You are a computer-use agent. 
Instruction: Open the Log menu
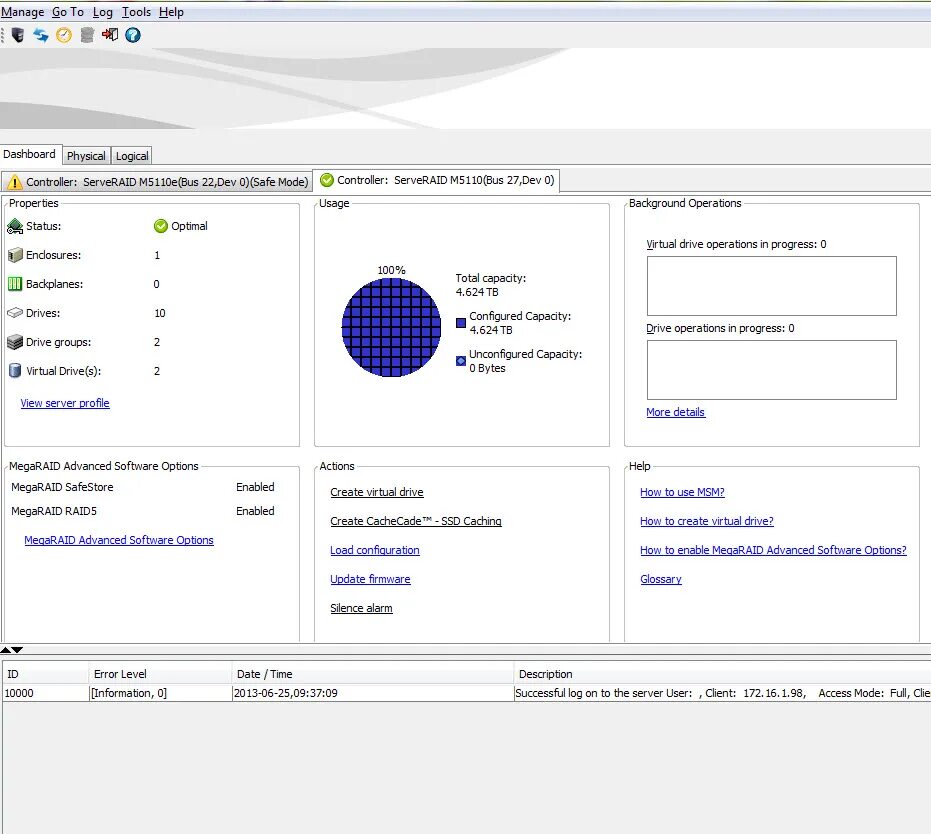pyautogui.click(x=103, y=12)
